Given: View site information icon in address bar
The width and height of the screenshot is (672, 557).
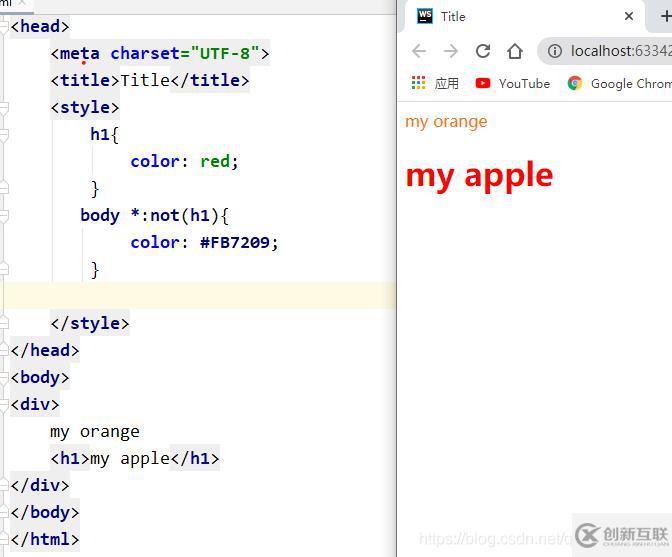Looking at the screenshot, I should pyautogui.click(x=555, y=51).
